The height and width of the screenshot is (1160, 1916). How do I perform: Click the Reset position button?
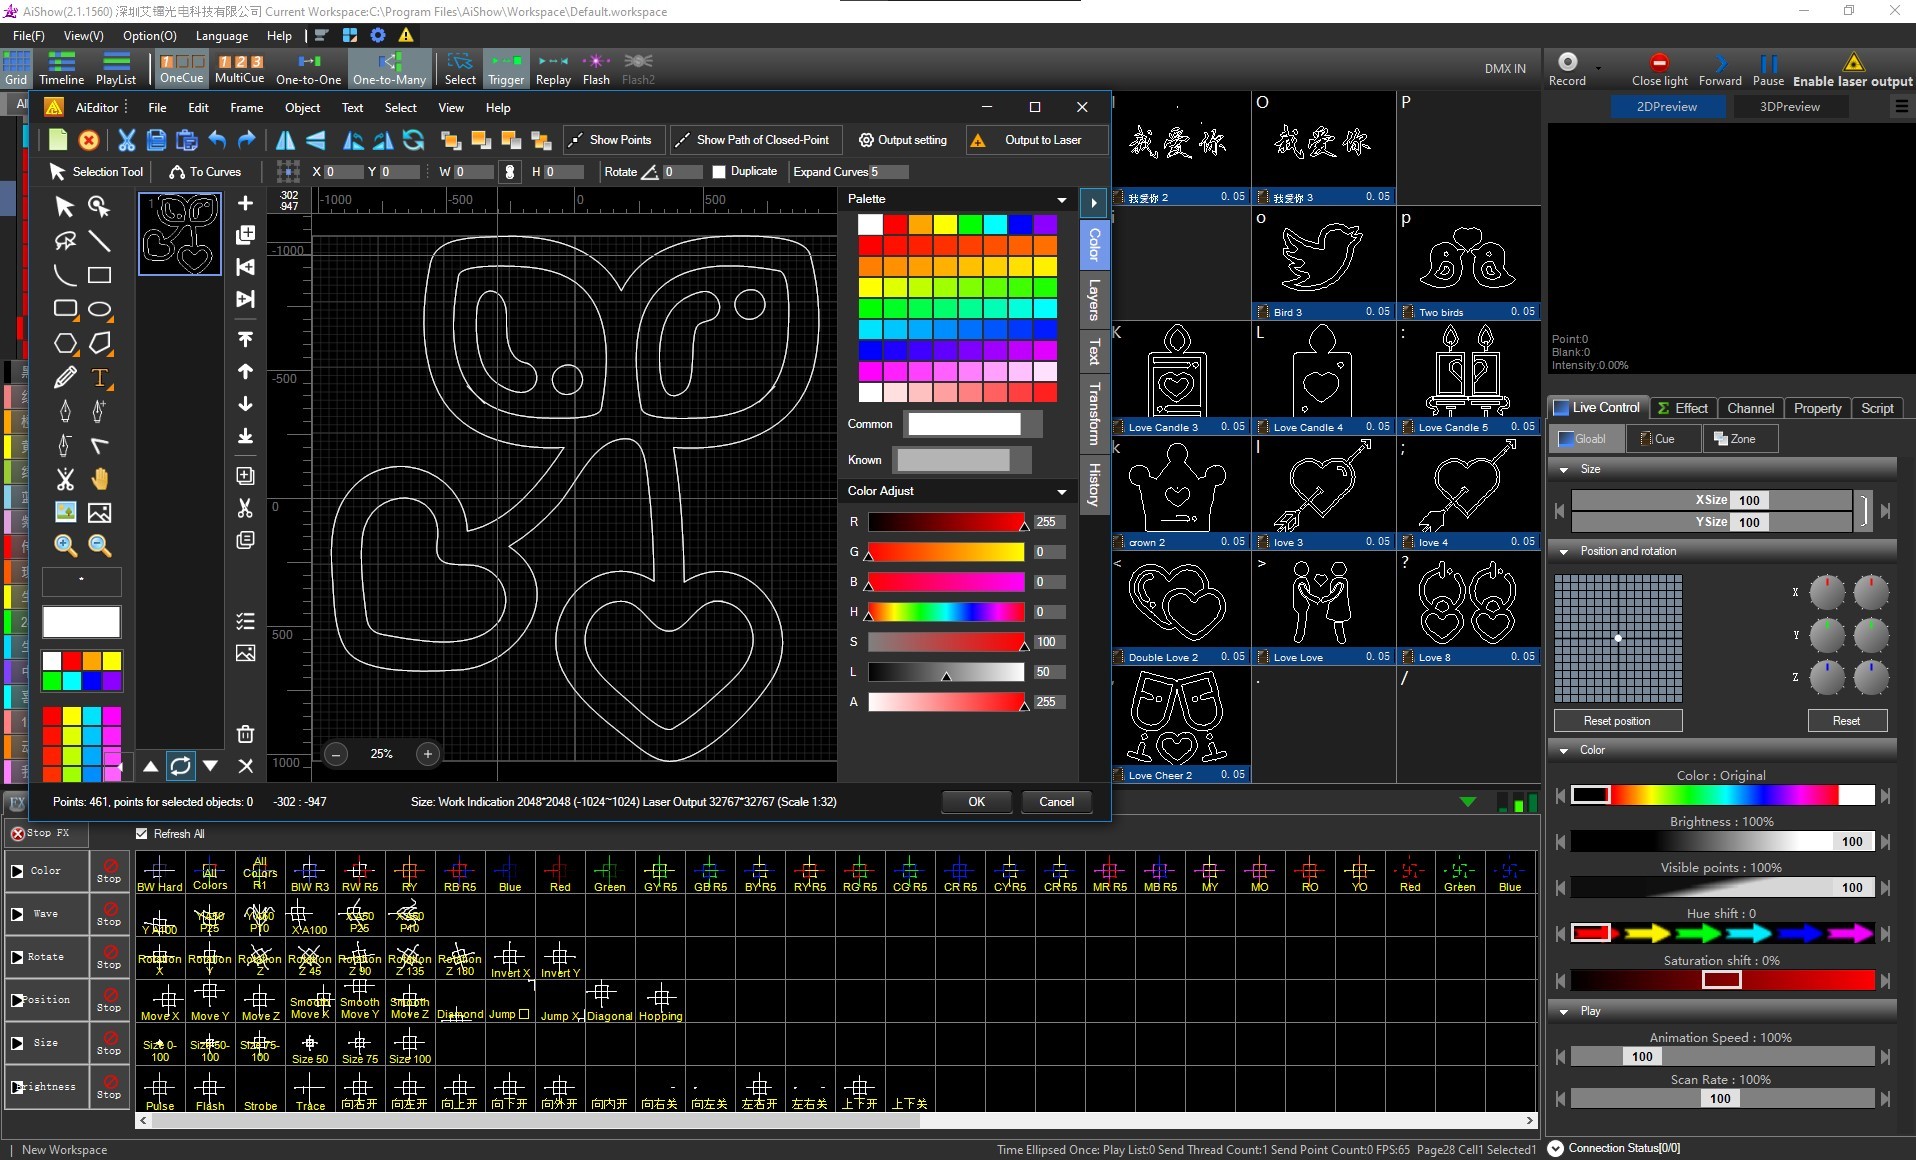pos(1617,721)
